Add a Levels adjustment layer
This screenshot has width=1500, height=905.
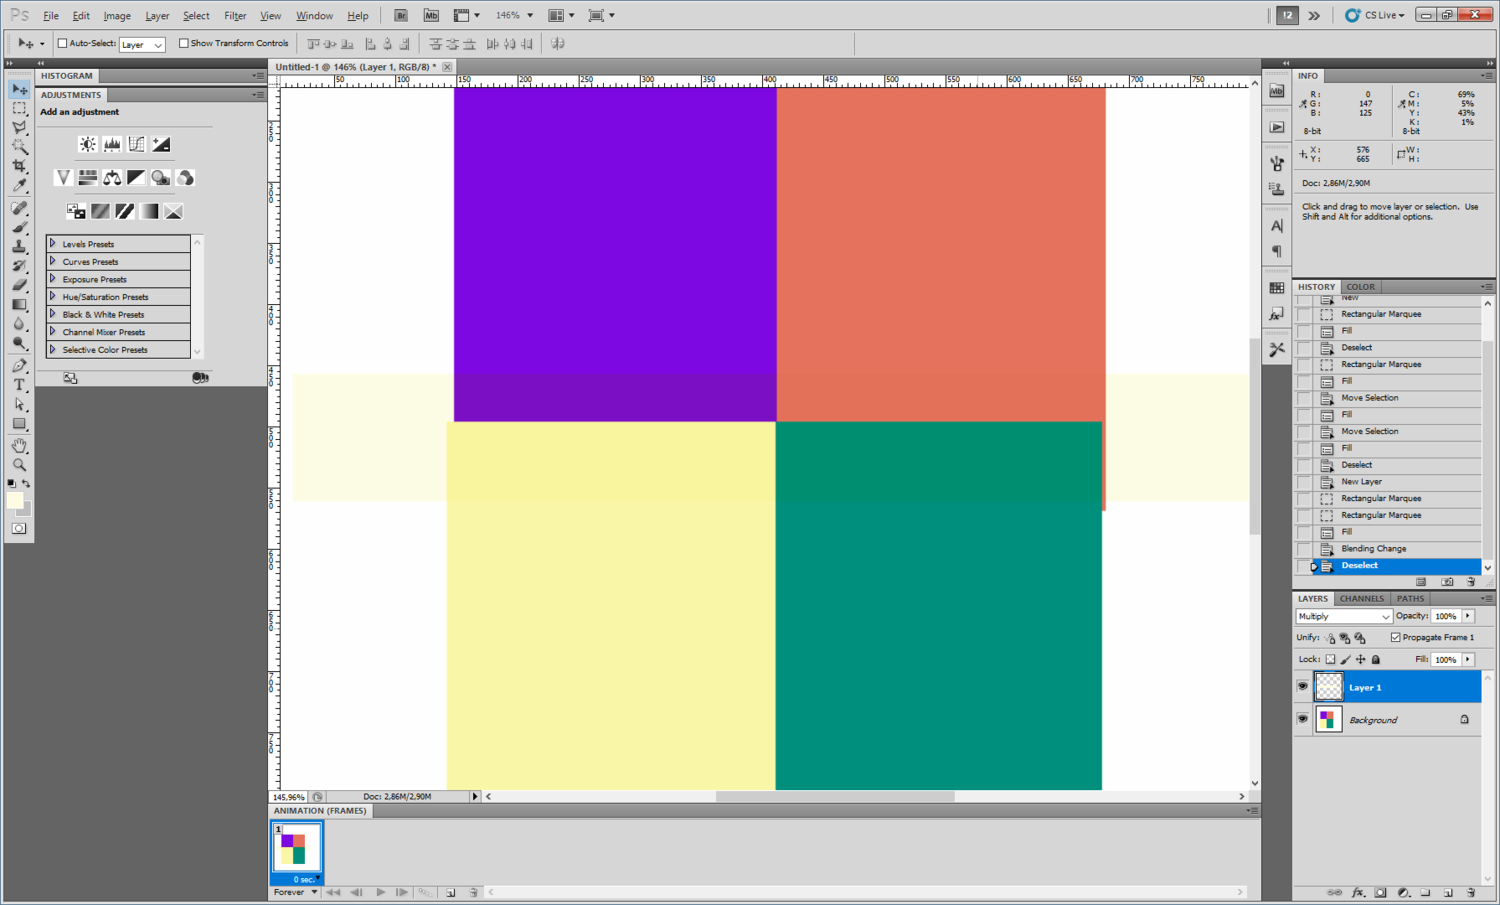point(112,144)
